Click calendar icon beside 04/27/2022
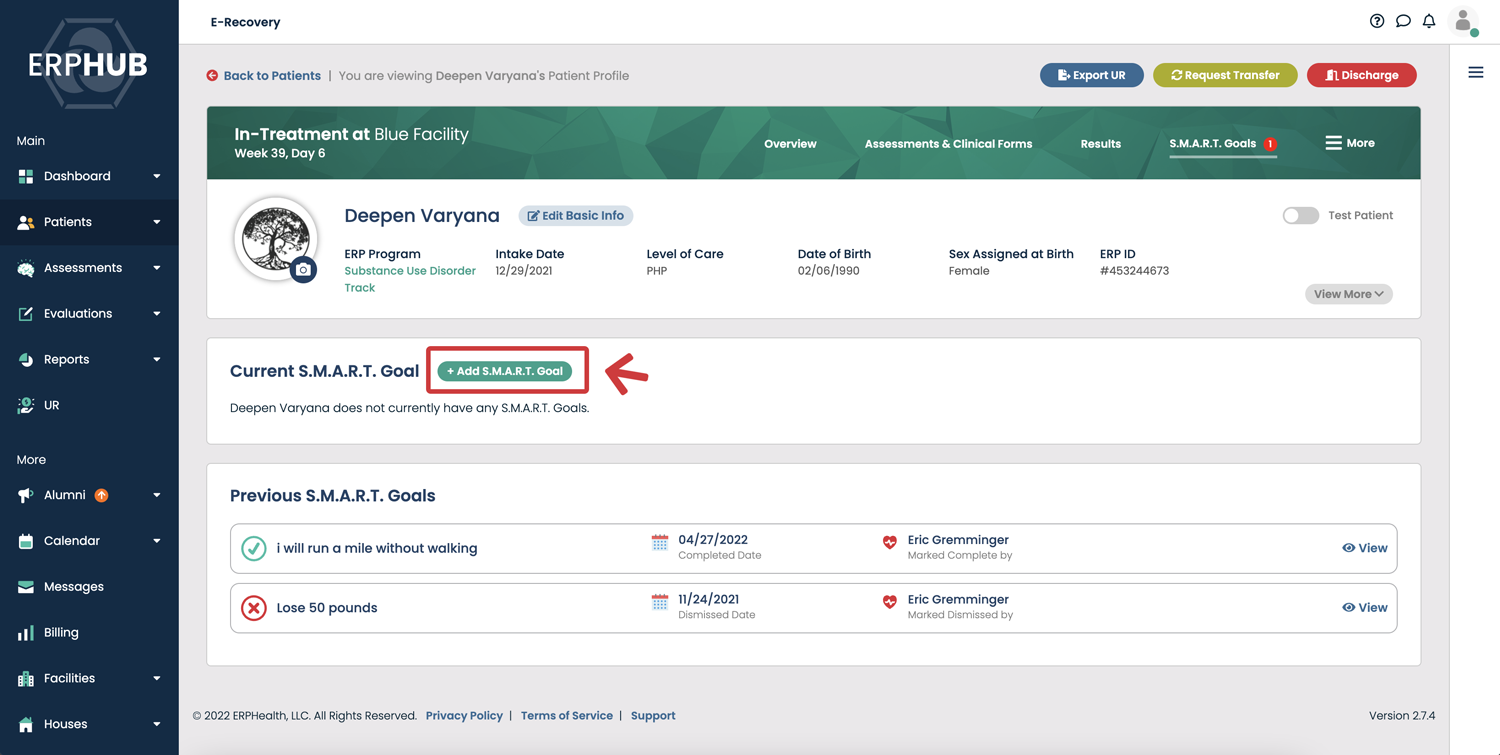This screenshot has height=755, width=1500. point(660,543)
